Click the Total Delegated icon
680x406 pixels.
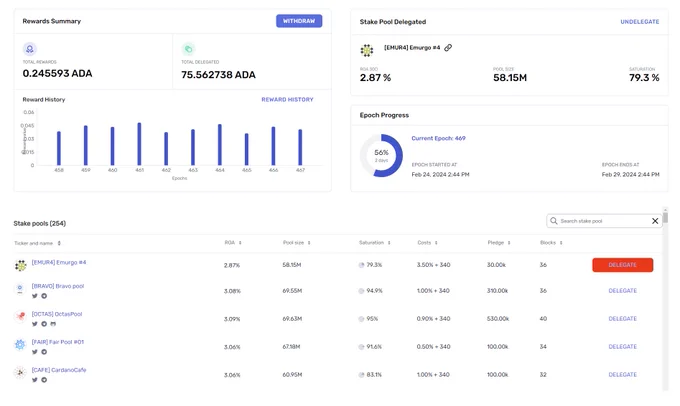click(188, 49)
